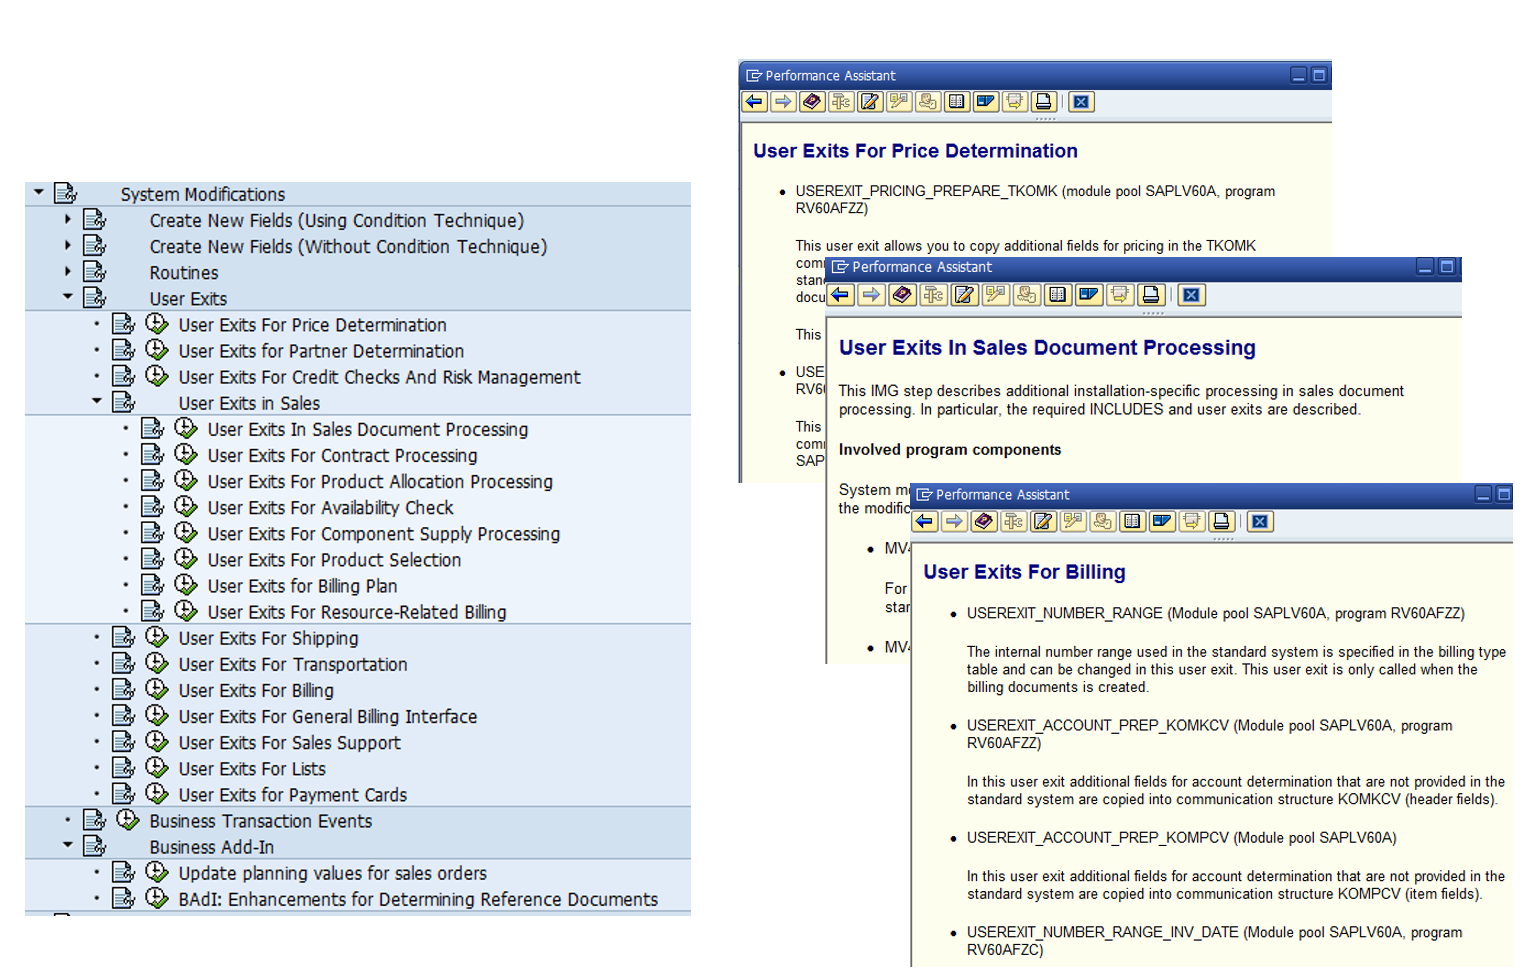Expand the Routines tree node
The height and width of the screenshot is (975, 1531).
click(x=68, y=271)
